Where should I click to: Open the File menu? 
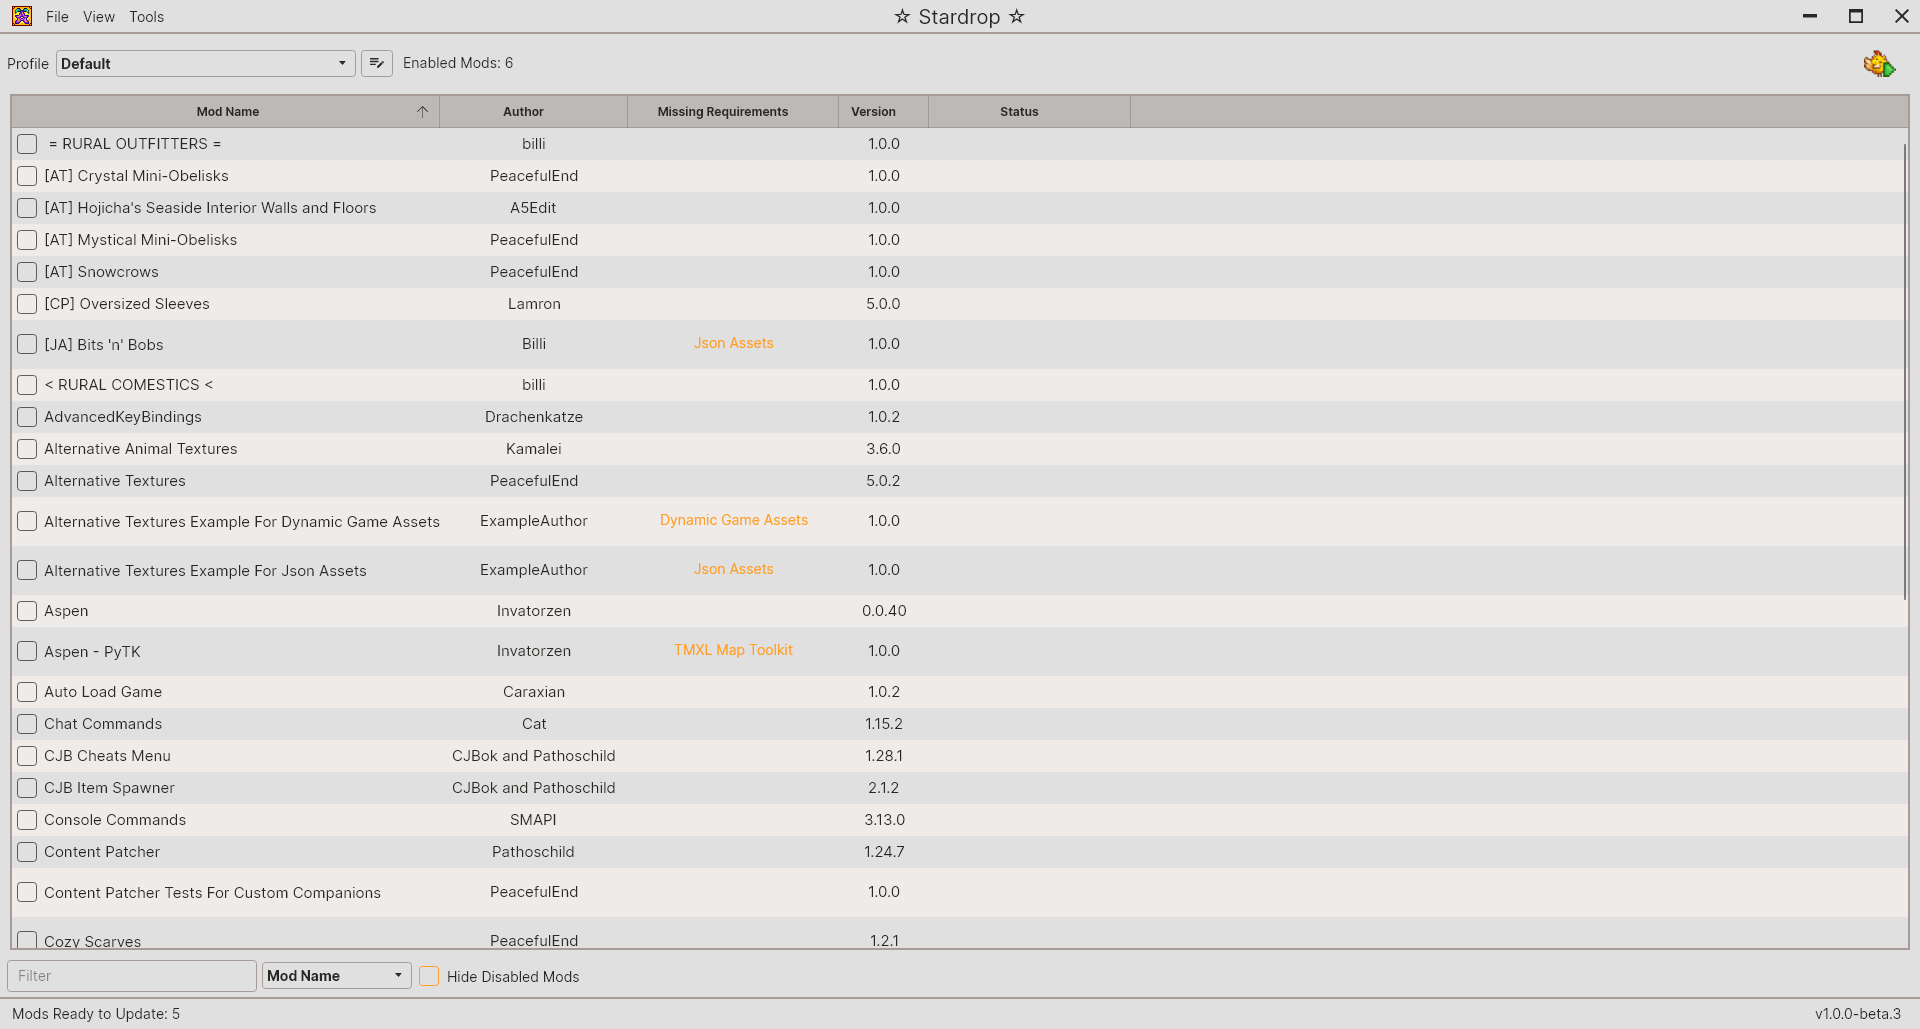57,17
